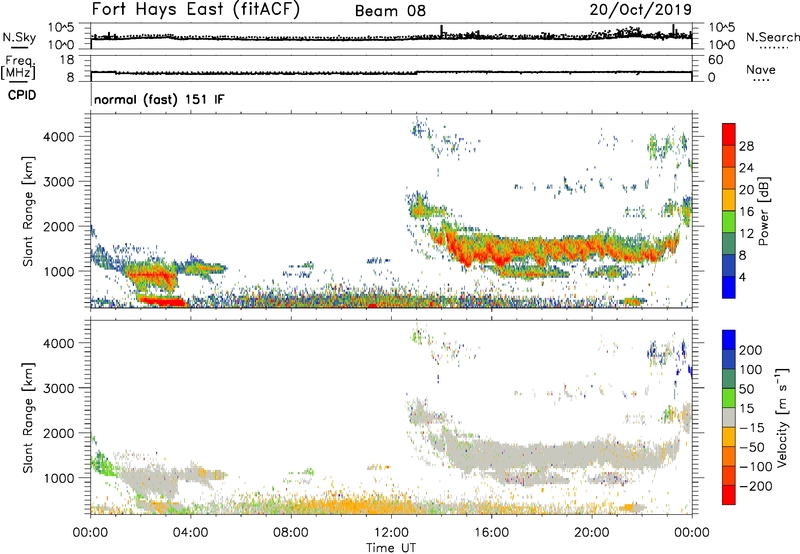
Task: Click the velocity colorbar value 50
Action: [x=746, y=389]
